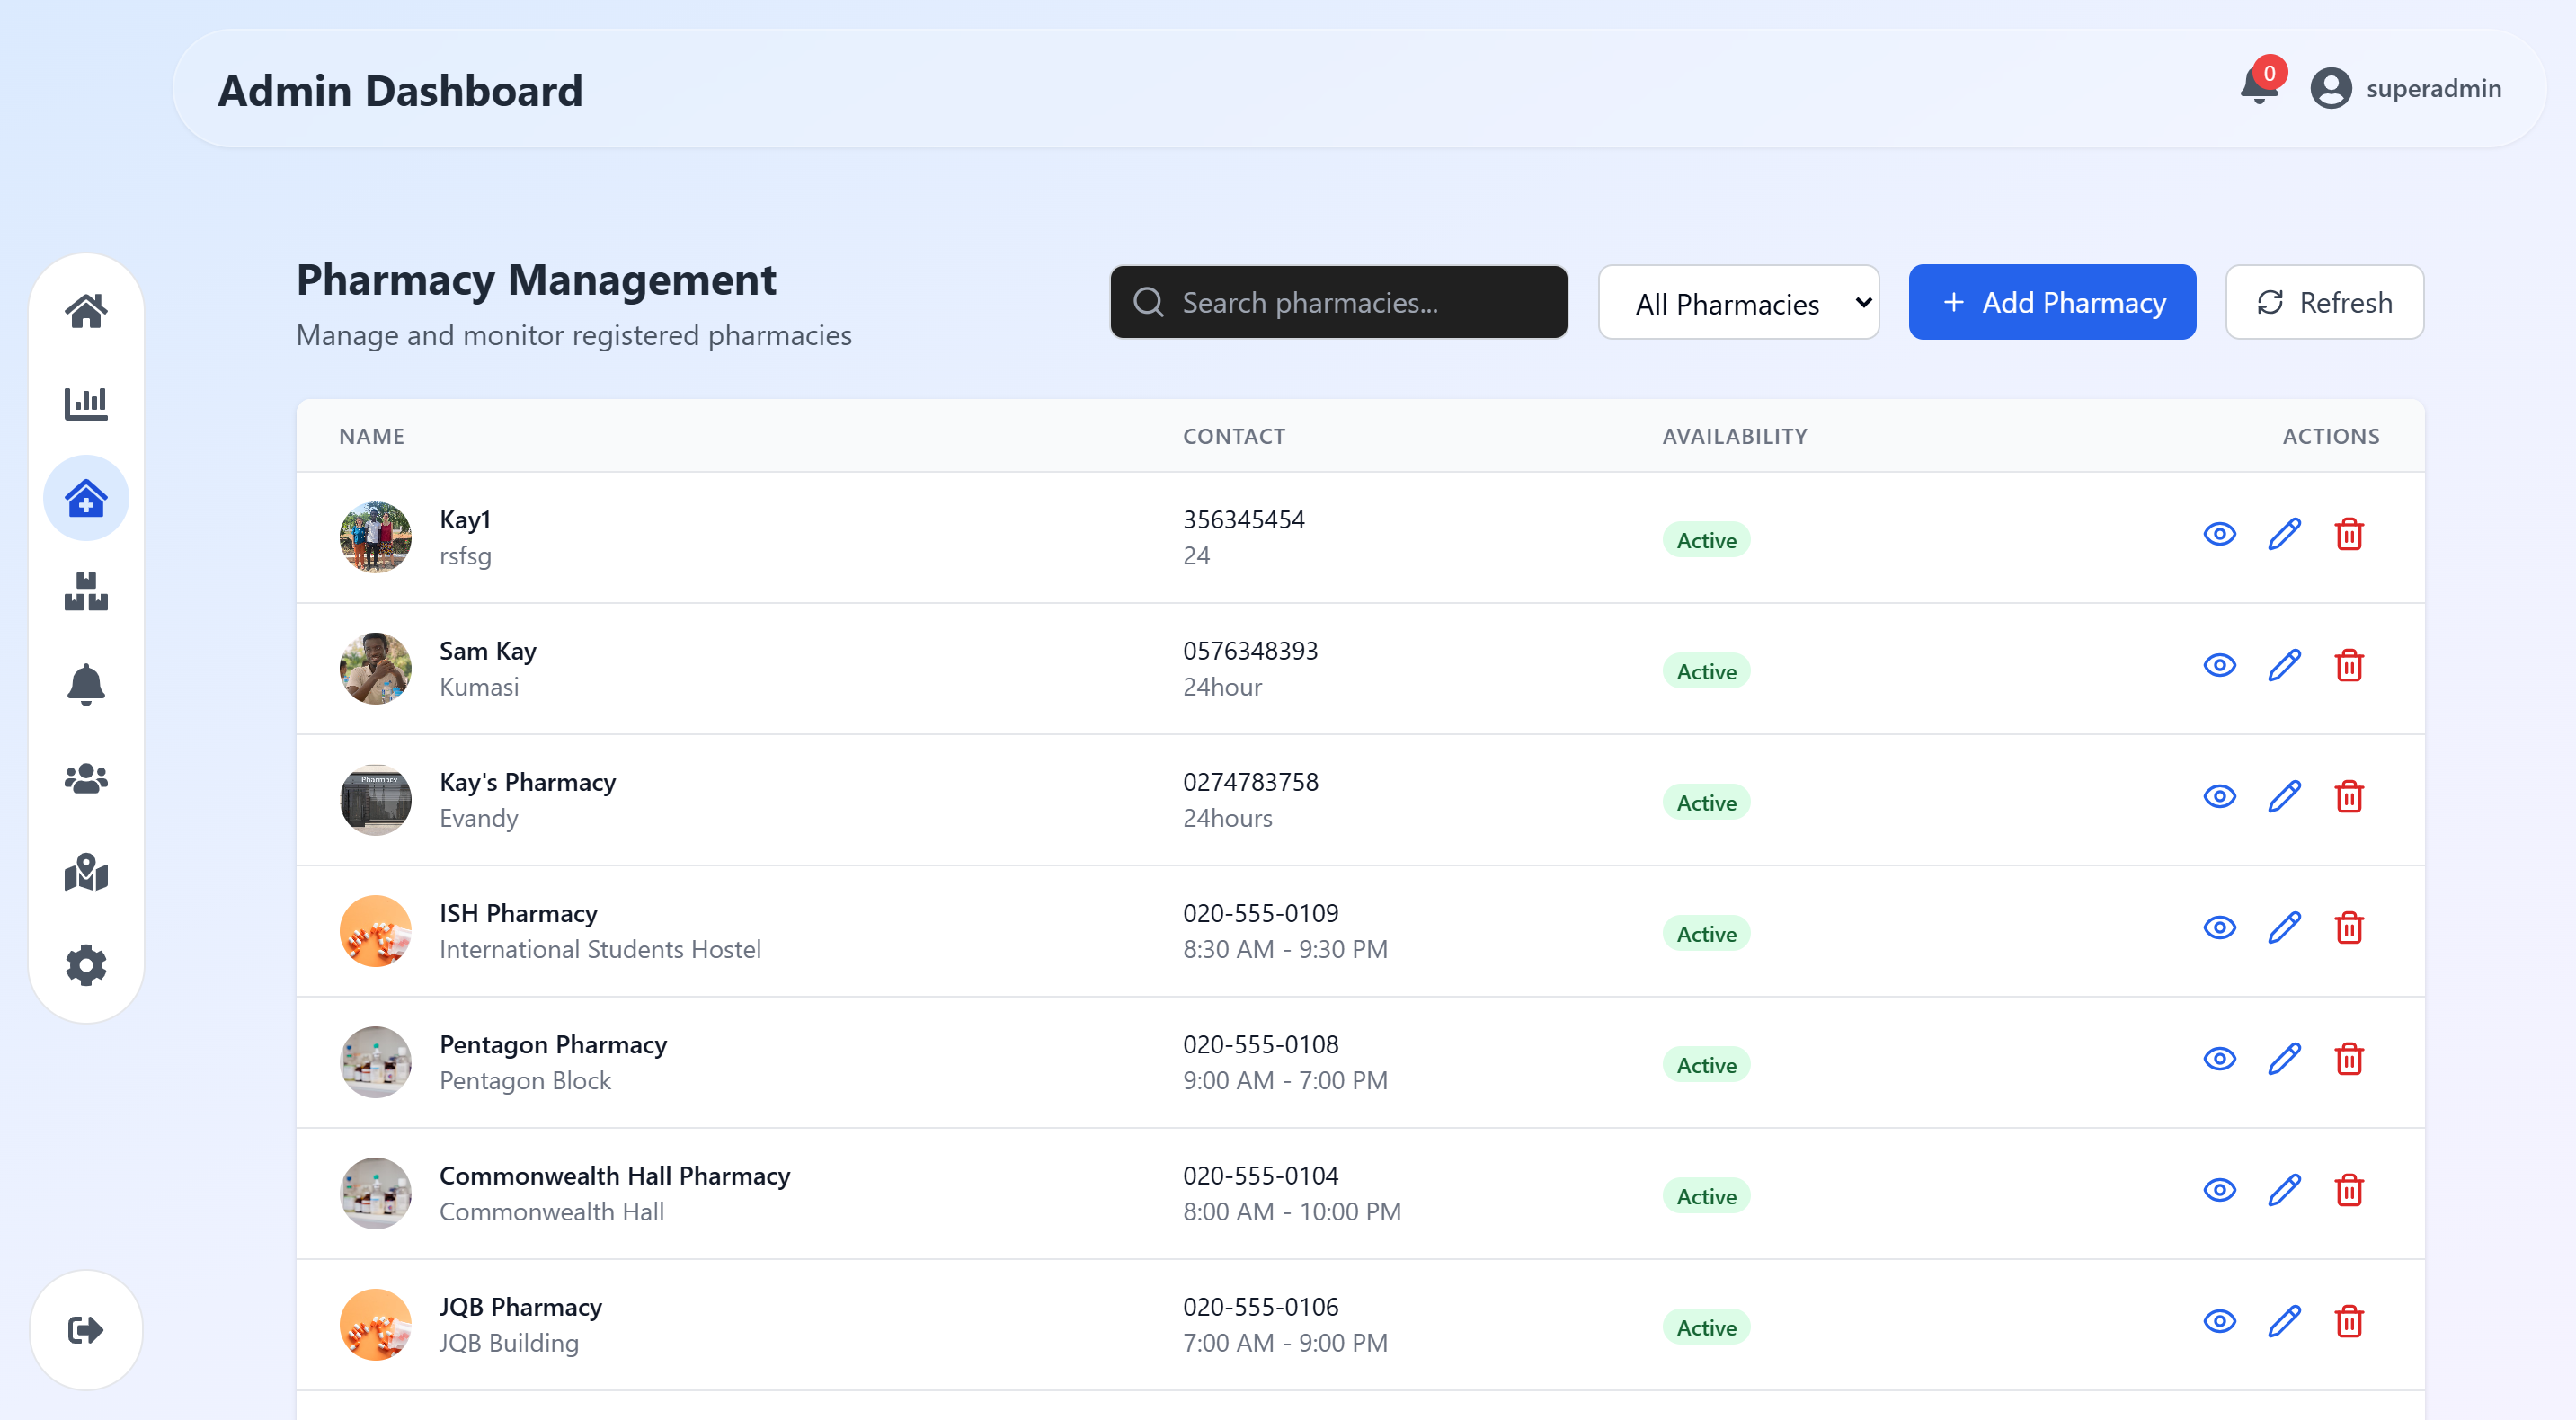
Task: Open the users group sidebar icon
Action: [x=86, y=778]
